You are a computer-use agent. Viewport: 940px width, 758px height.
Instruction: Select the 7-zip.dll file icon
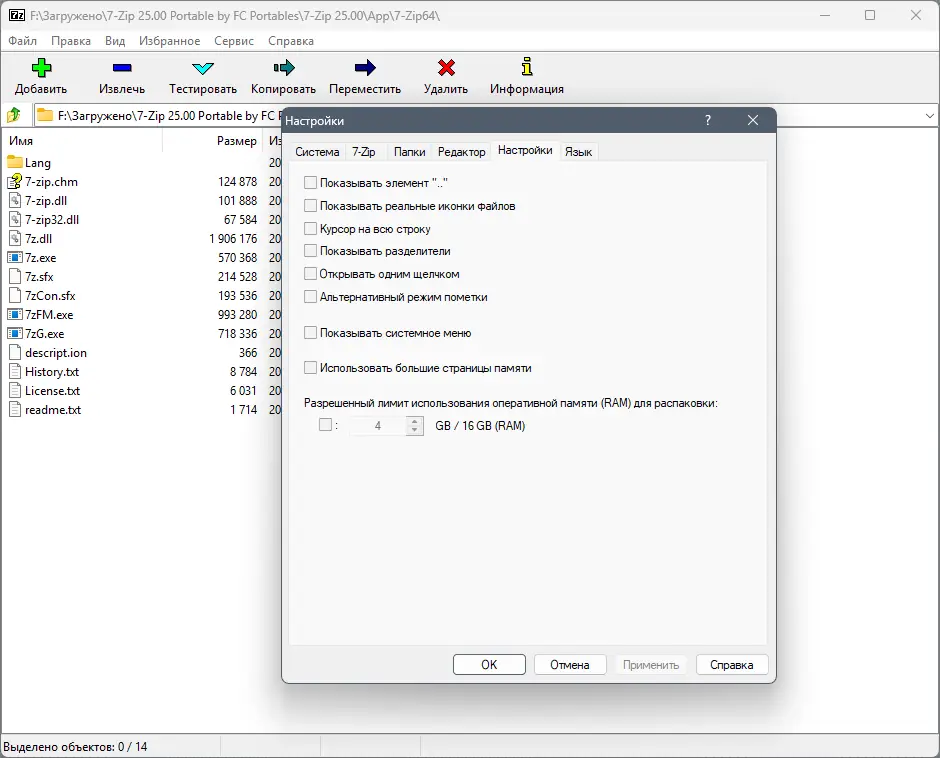(15, 200)
